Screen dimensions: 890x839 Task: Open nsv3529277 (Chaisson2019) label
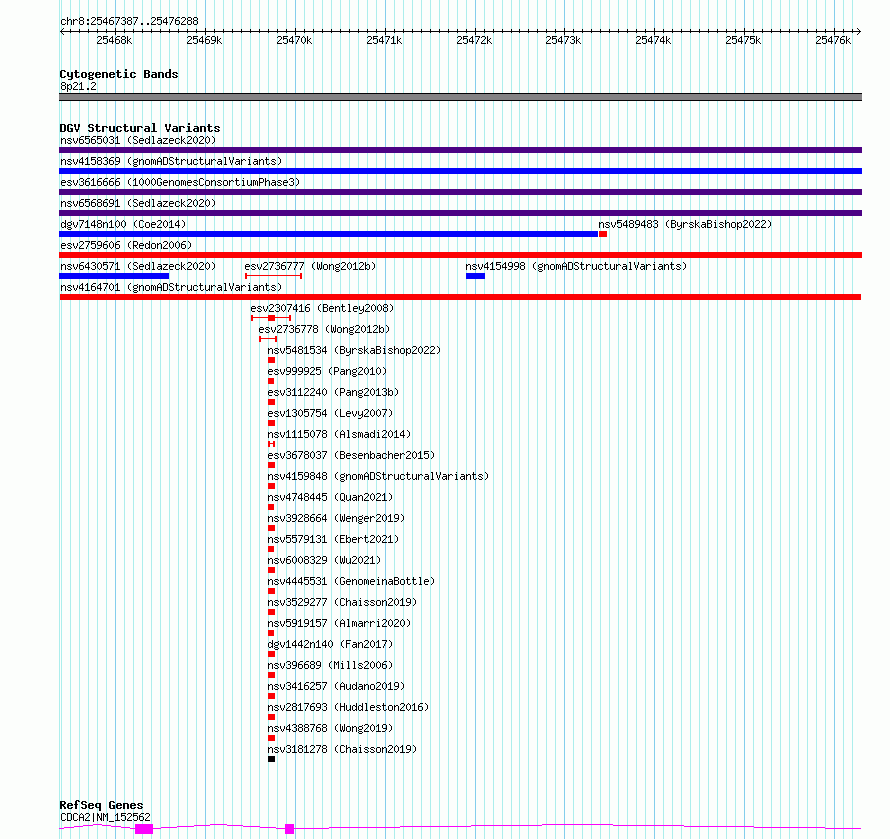click(342, 602)
